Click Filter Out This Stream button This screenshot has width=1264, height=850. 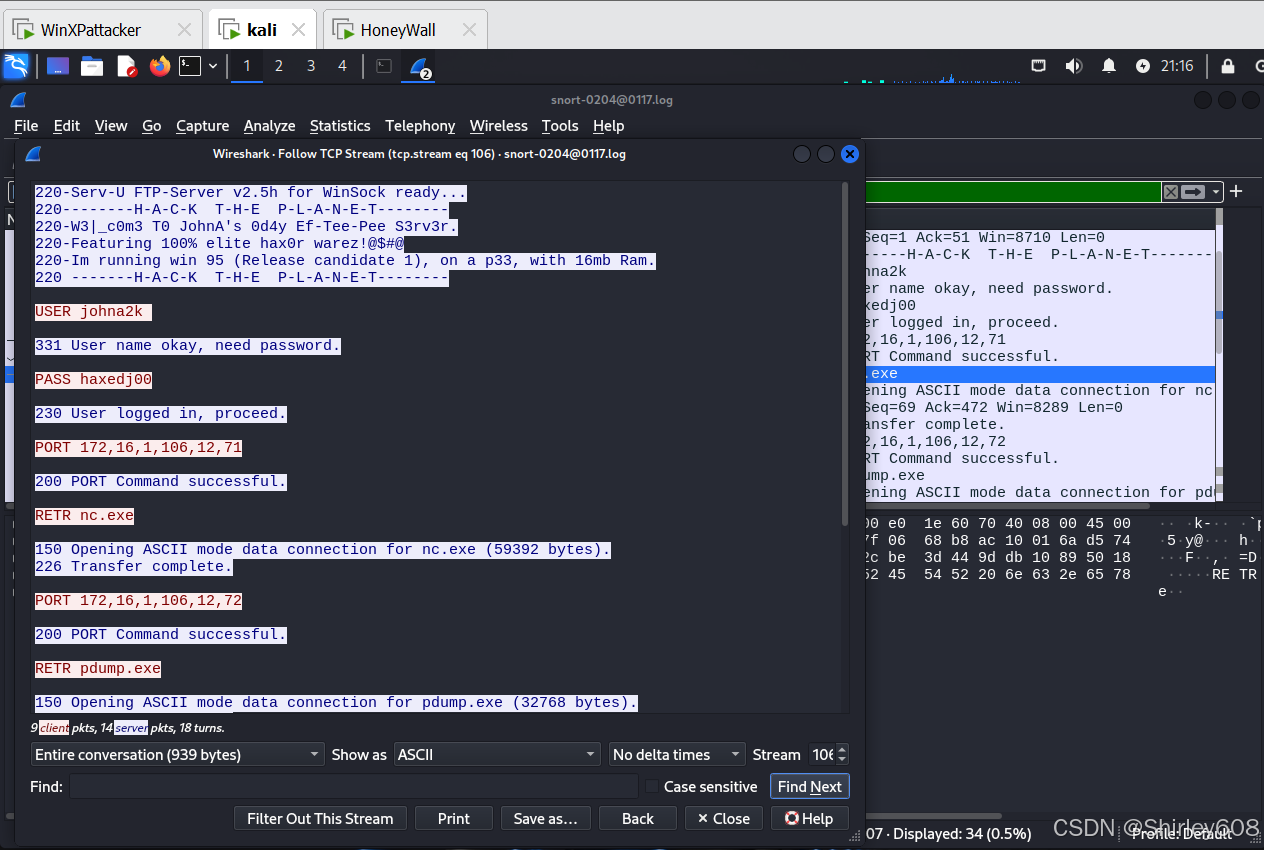click(320, 818)
